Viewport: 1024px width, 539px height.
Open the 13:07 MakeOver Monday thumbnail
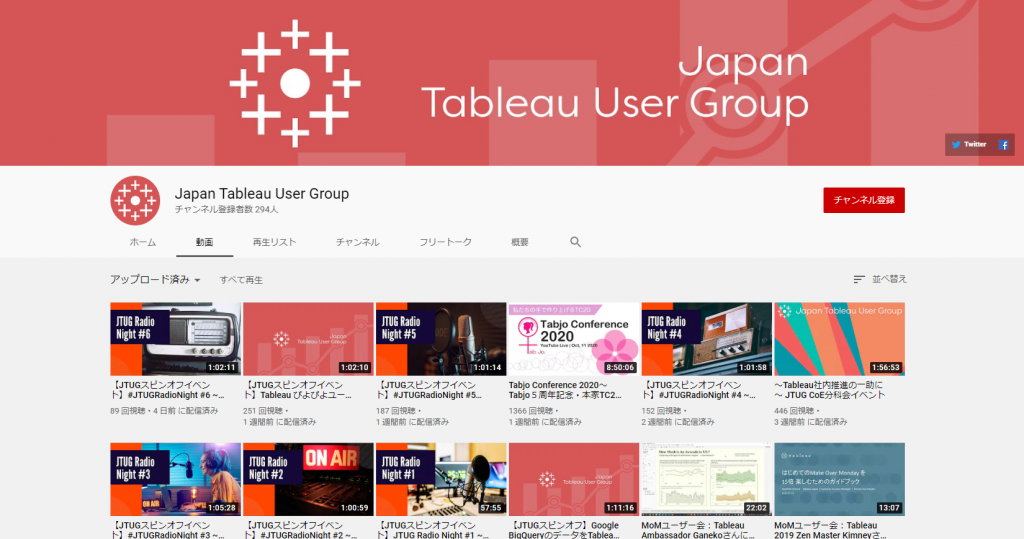click(x=839, y=479)
